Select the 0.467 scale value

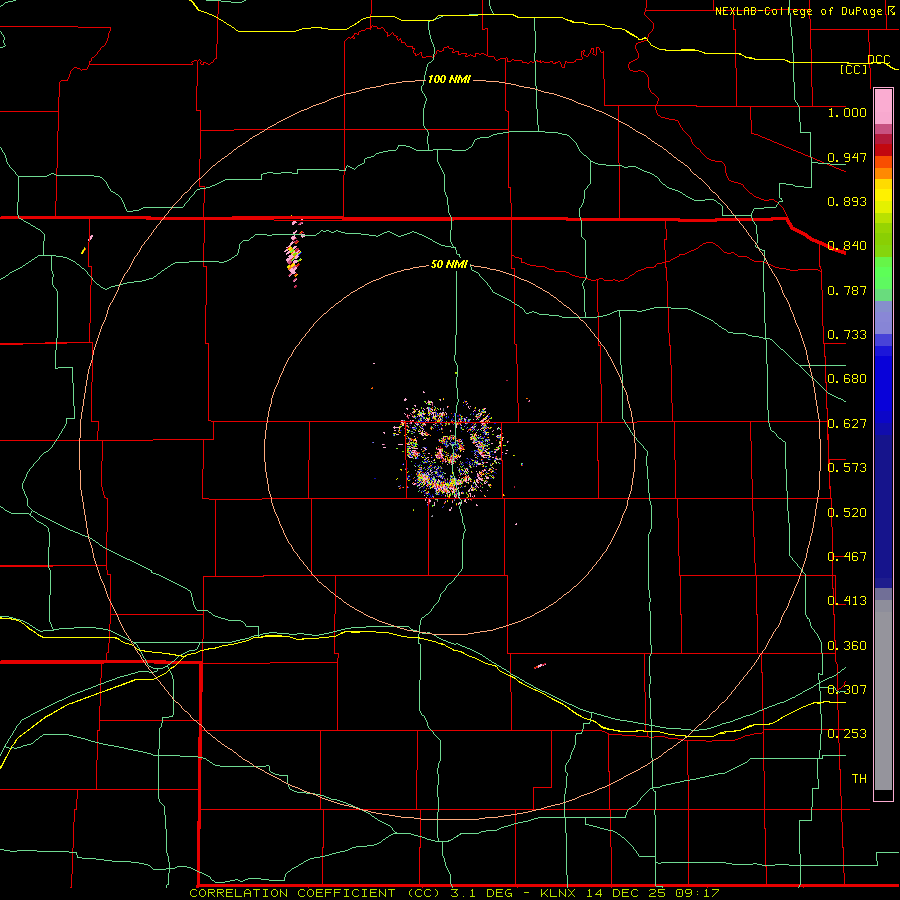coord(847,557)
